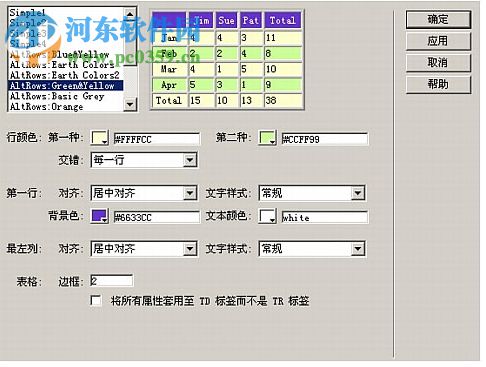Toggle apply attributes to TD tags checkbox
Viewport: 486px width, 367px height.
(96, 300)
